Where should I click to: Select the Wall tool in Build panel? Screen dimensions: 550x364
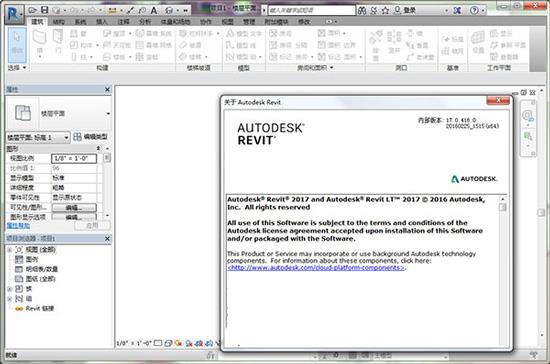coord(40,44)
